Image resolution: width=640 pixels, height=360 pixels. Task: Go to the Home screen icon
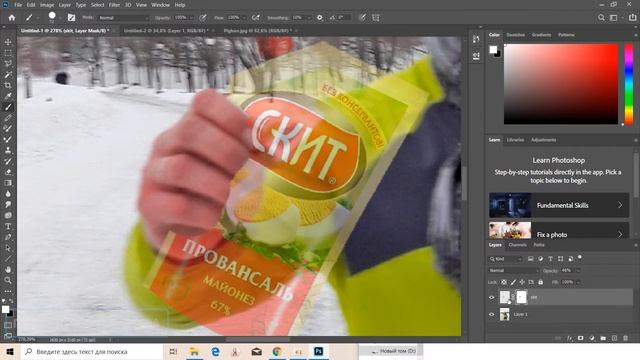pos(12,18)
